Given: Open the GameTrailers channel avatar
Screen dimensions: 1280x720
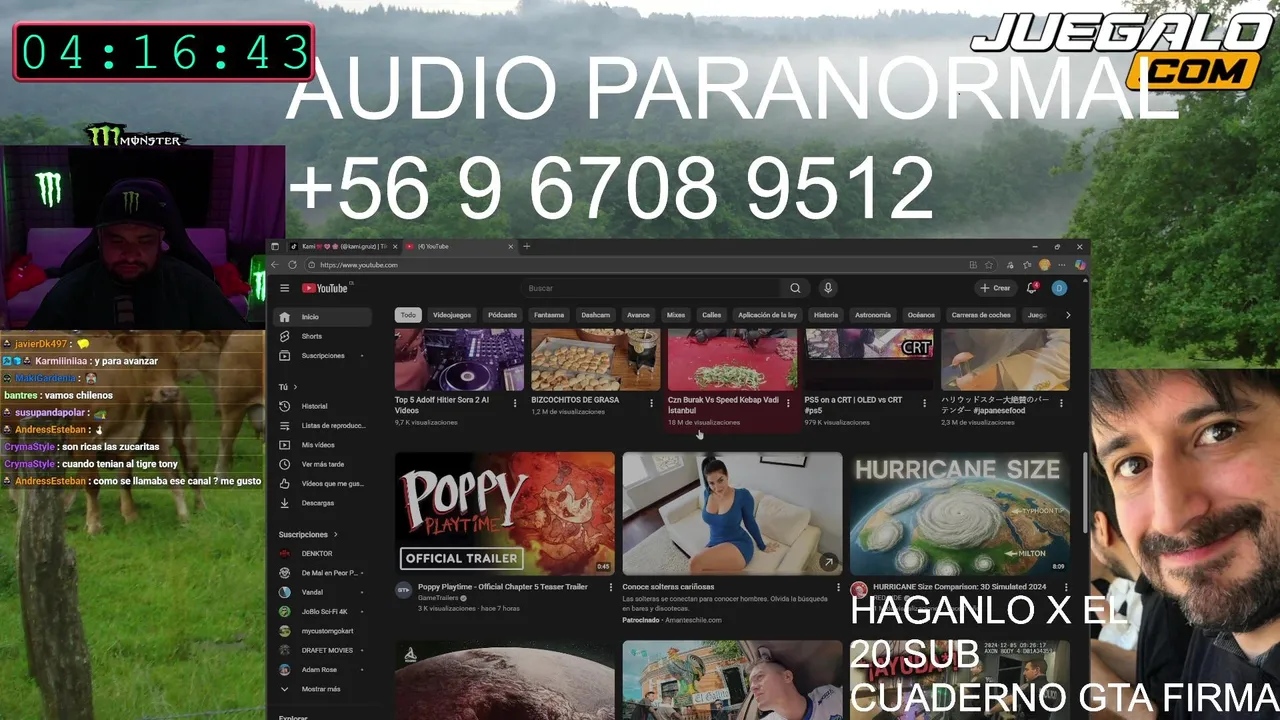Looking at the screenshot, I should pyautogui.click(x=403, y=590).
